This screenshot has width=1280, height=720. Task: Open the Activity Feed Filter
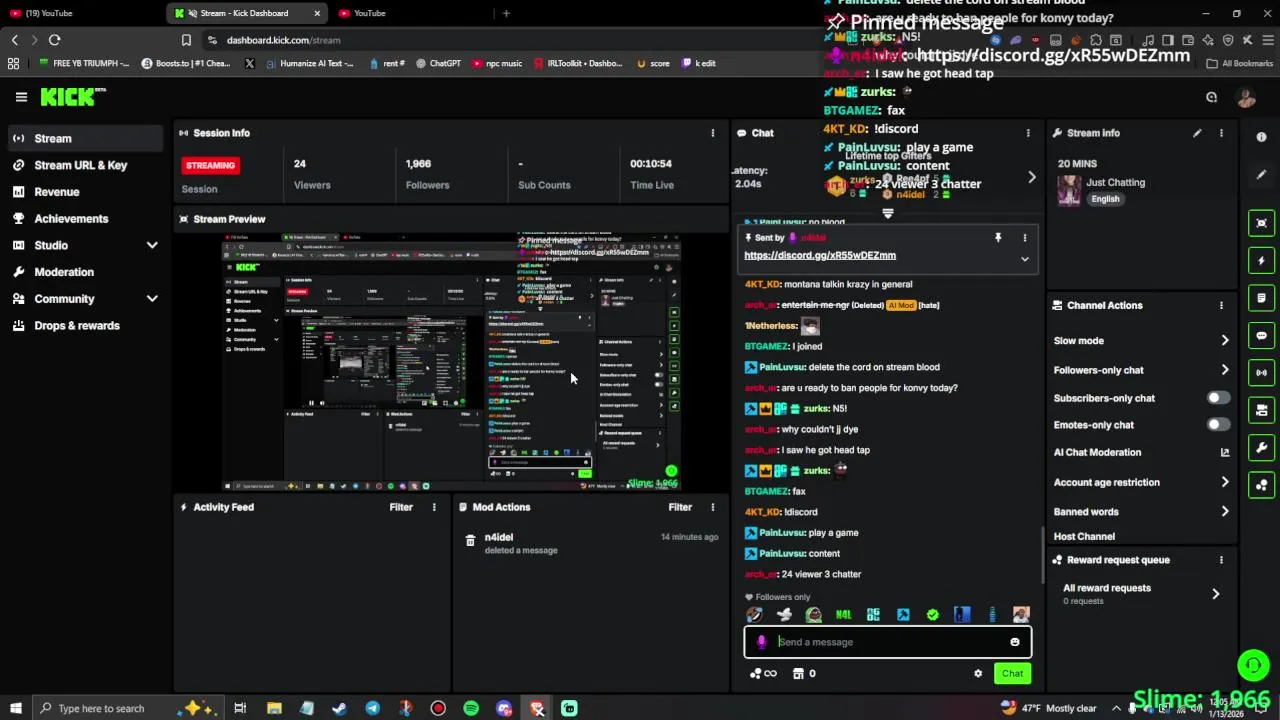pos(401,507)
